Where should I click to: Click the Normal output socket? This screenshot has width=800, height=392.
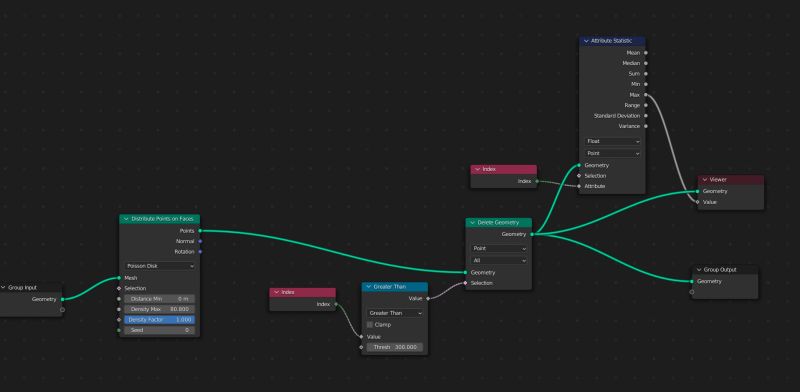[200, 241]
